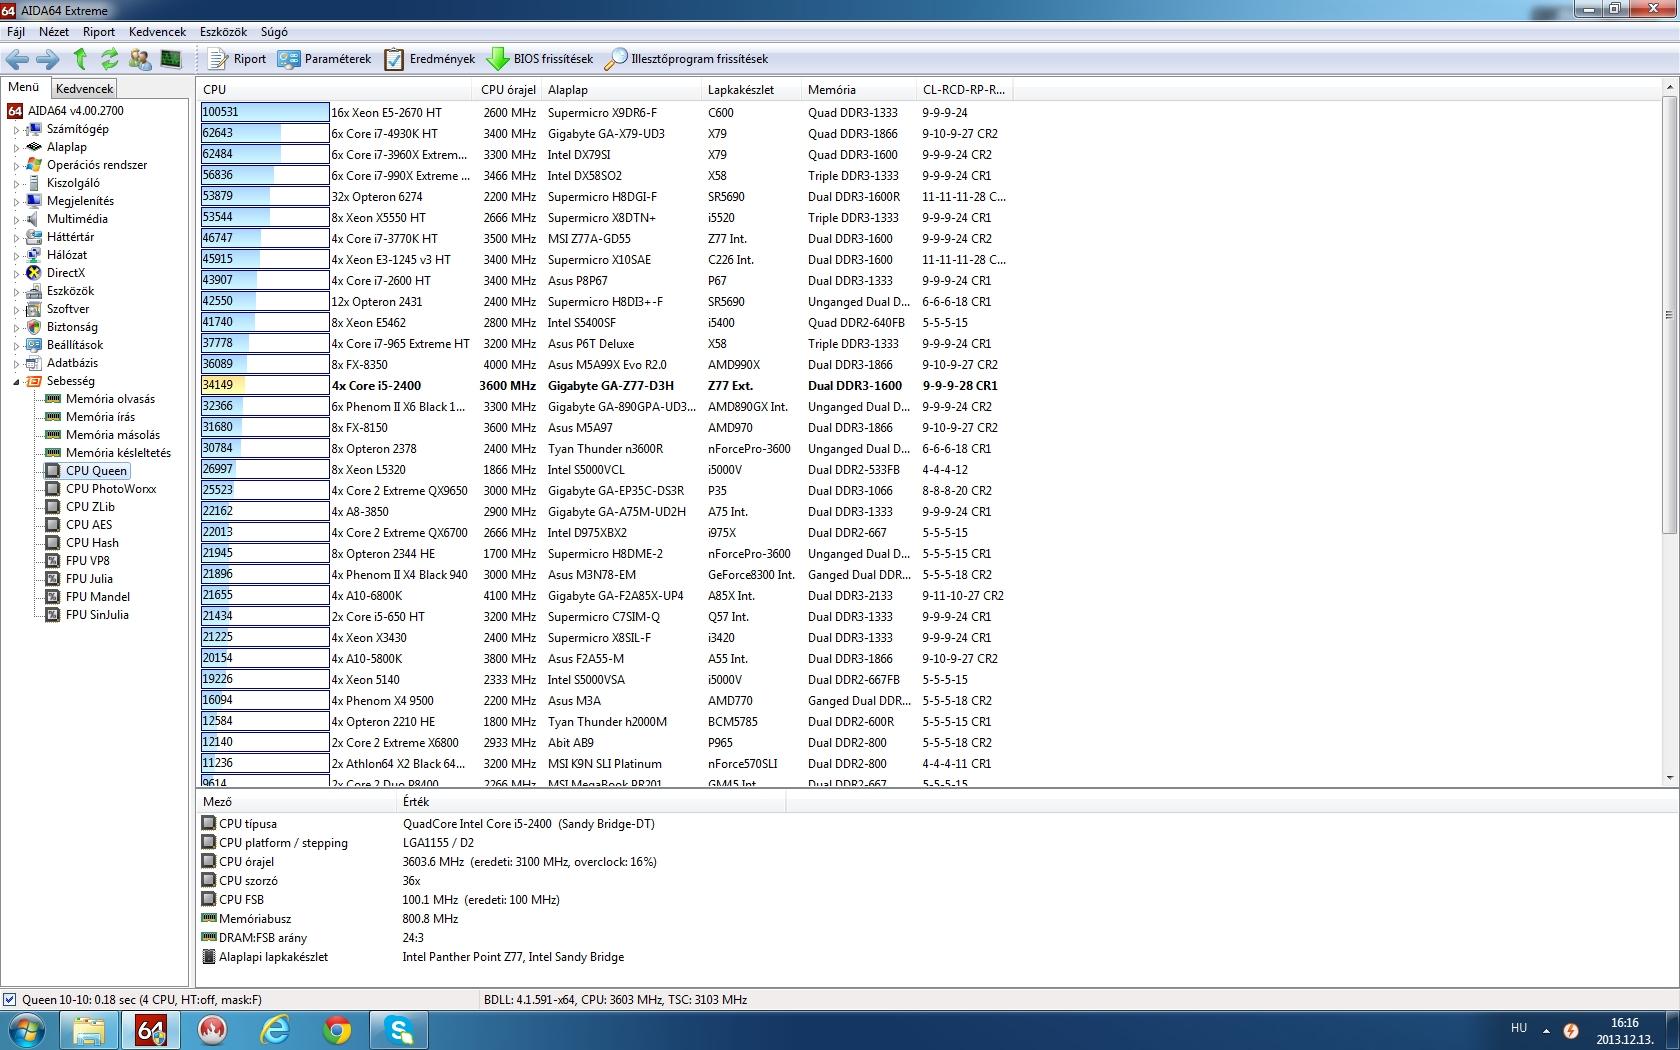Click the highlighted 34149 Core i5-2400 score bar
The width and height of the screenshot is (1680, 1050).
[x=265, y=385]
